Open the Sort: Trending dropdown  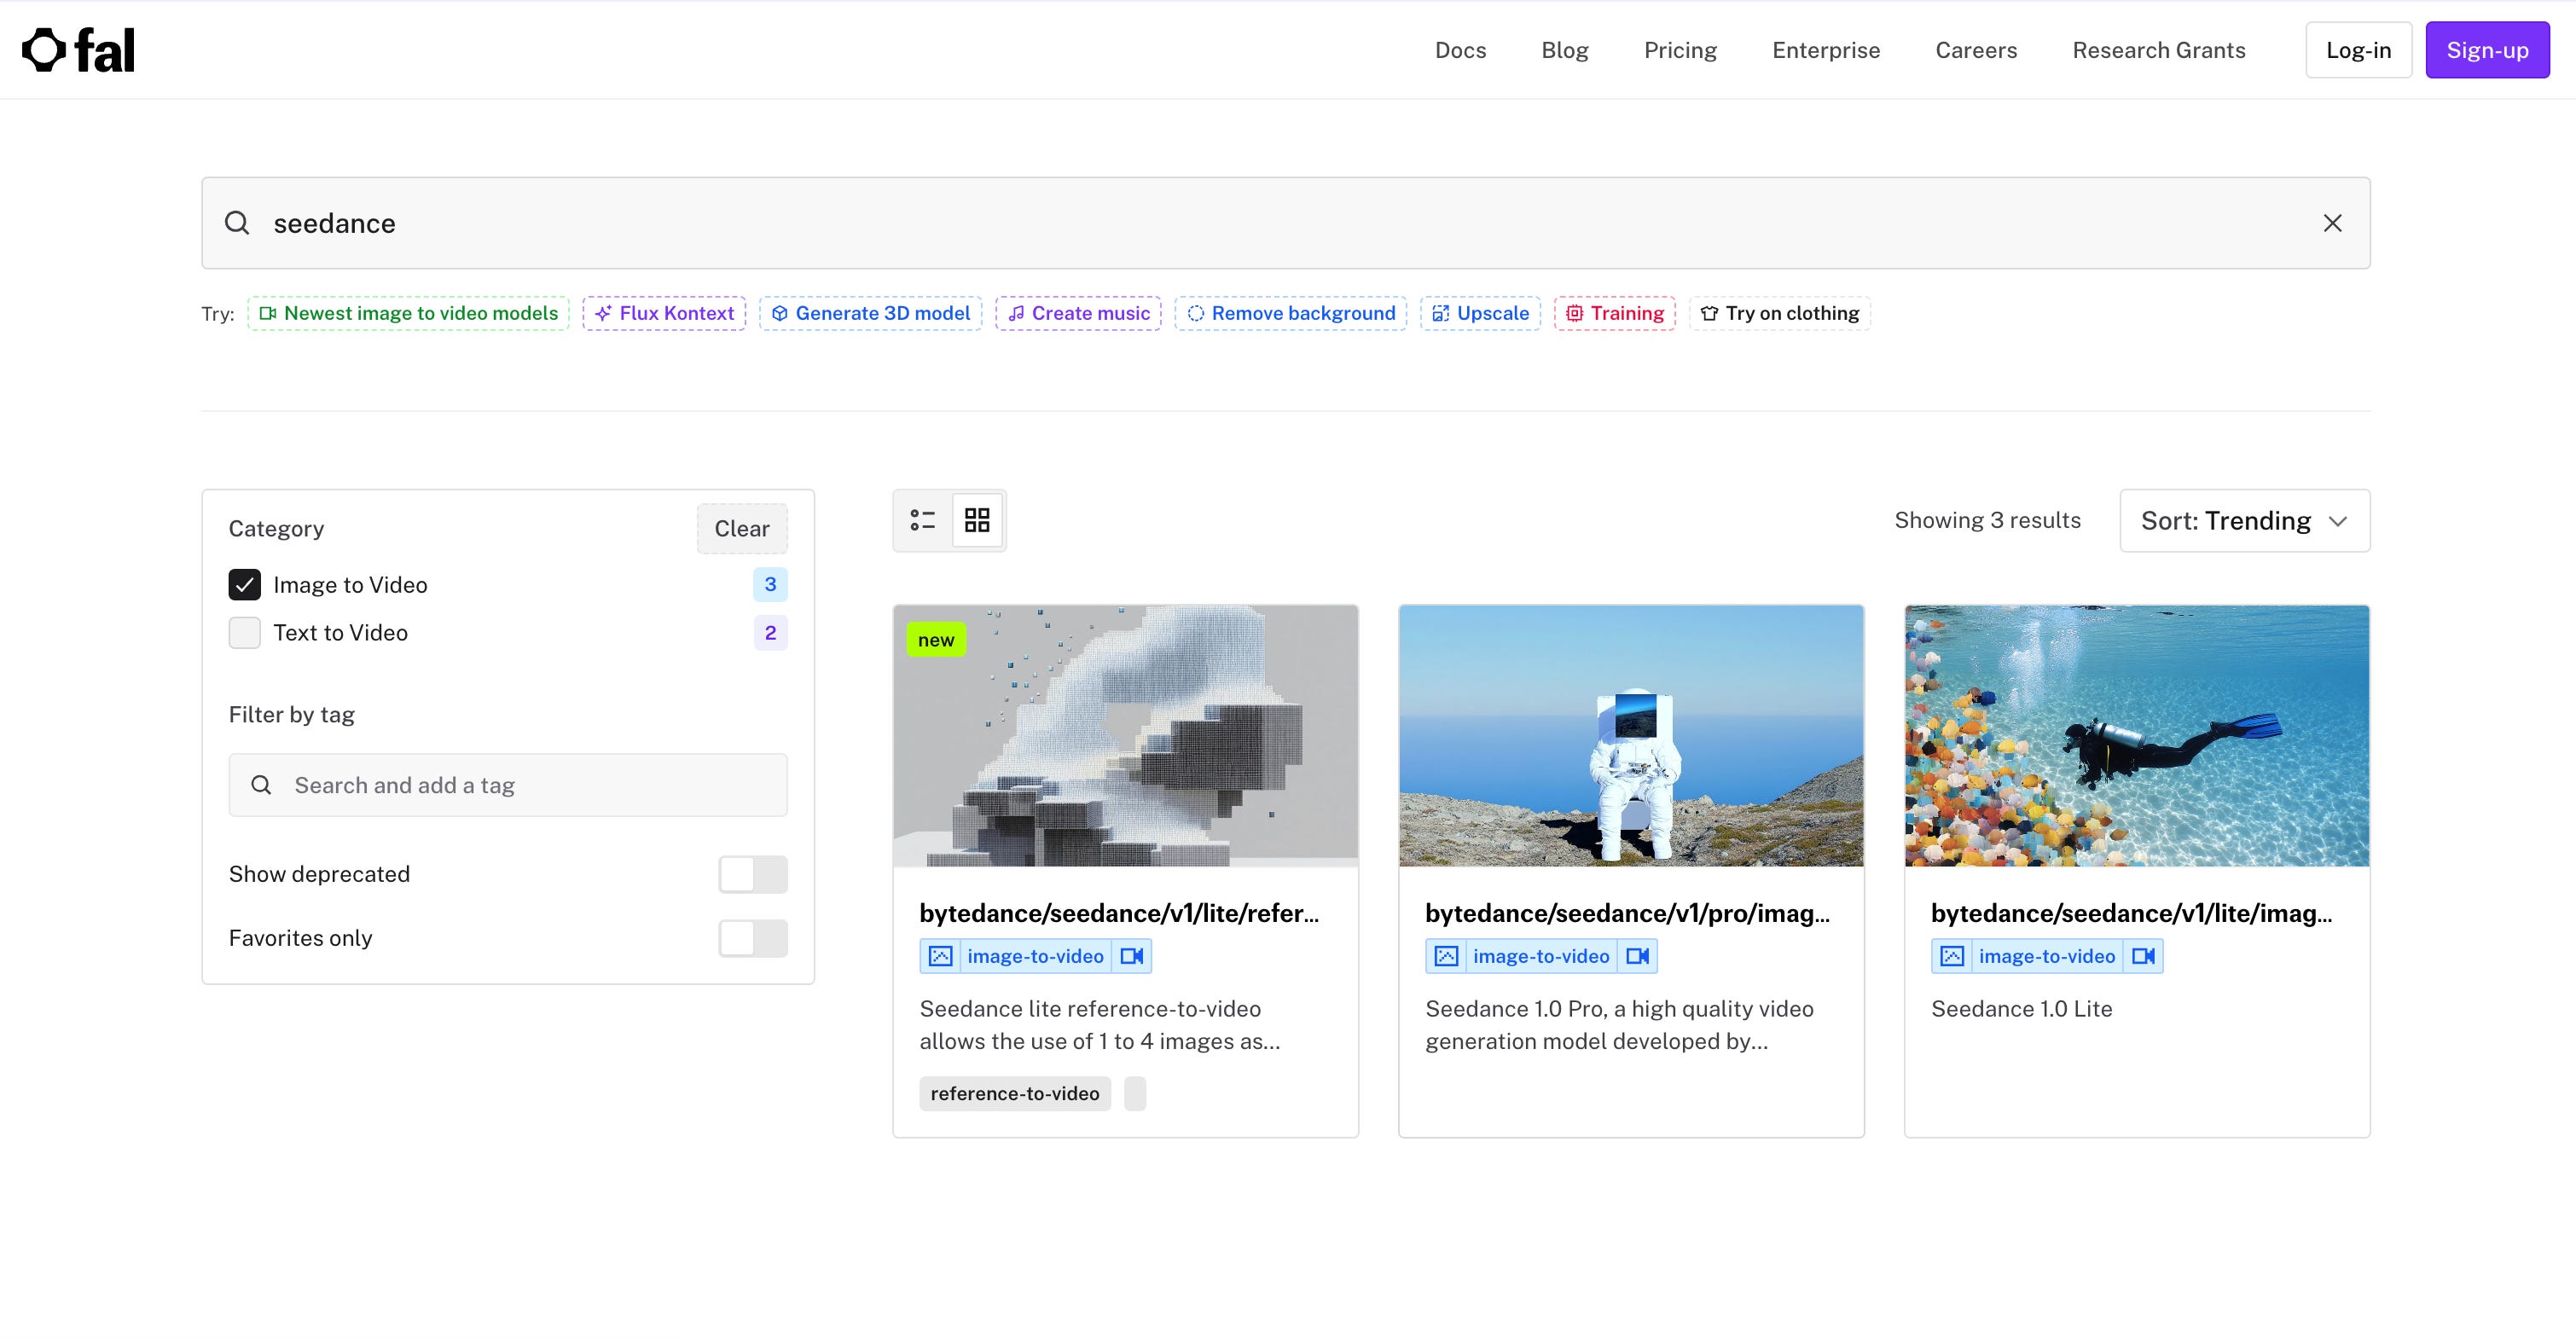2244,521
